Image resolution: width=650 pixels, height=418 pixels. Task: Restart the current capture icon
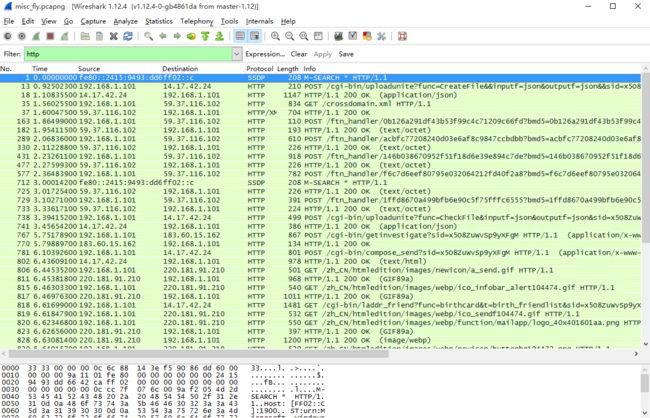click(64, 36)
